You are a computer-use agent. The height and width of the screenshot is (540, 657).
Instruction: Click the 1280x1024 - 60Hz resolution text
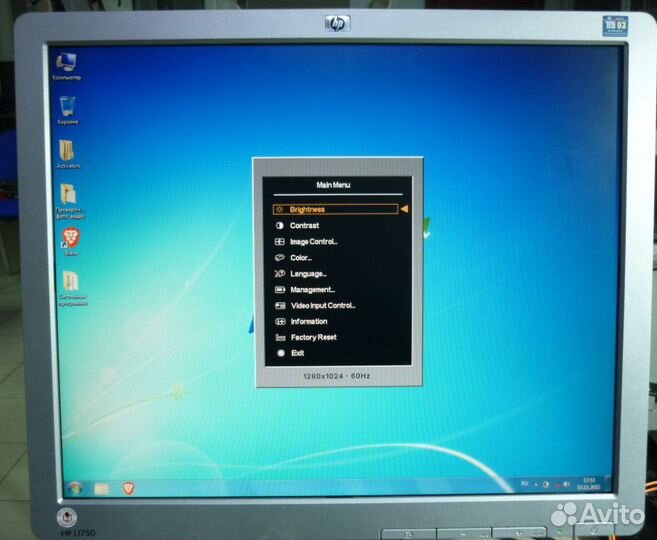pyautogui.click(x=336, y=376)
